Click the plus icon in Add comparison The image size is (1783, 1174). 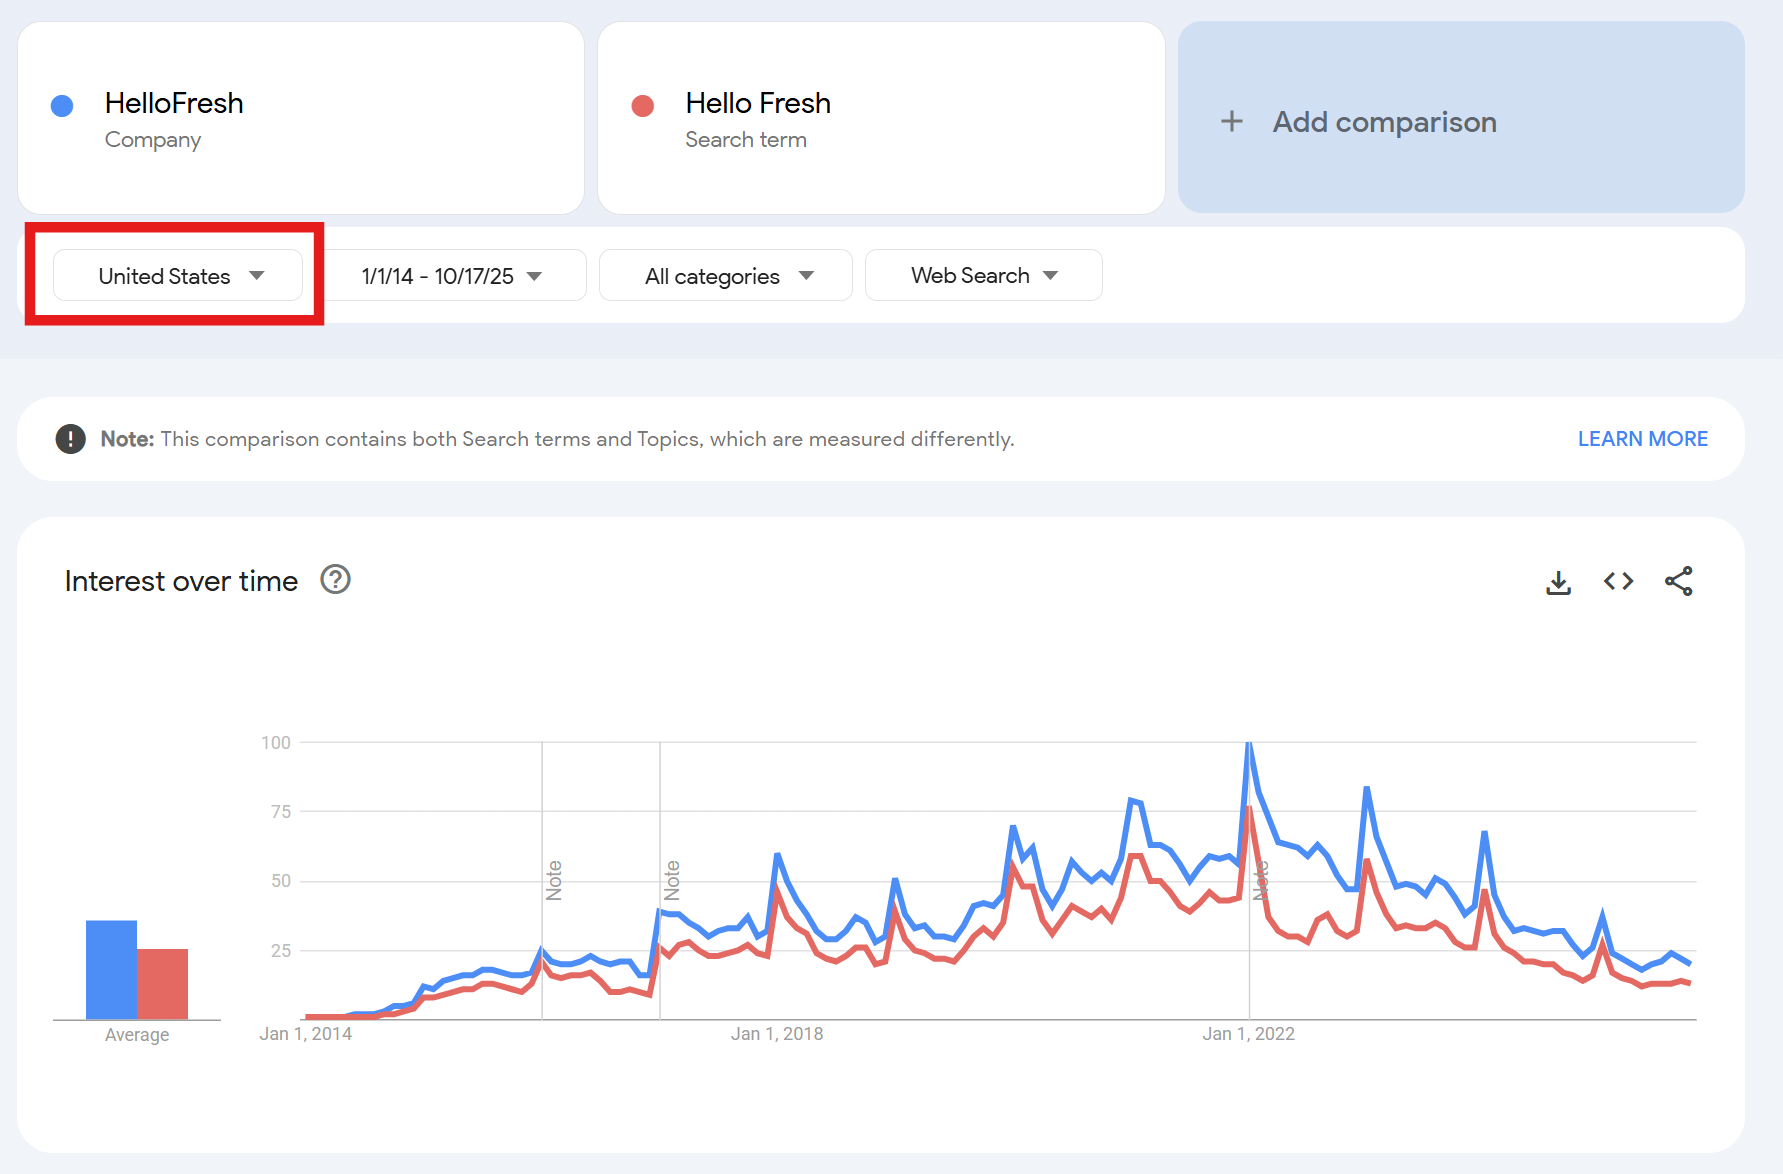pyautogui.click(x=1232, y=122)
